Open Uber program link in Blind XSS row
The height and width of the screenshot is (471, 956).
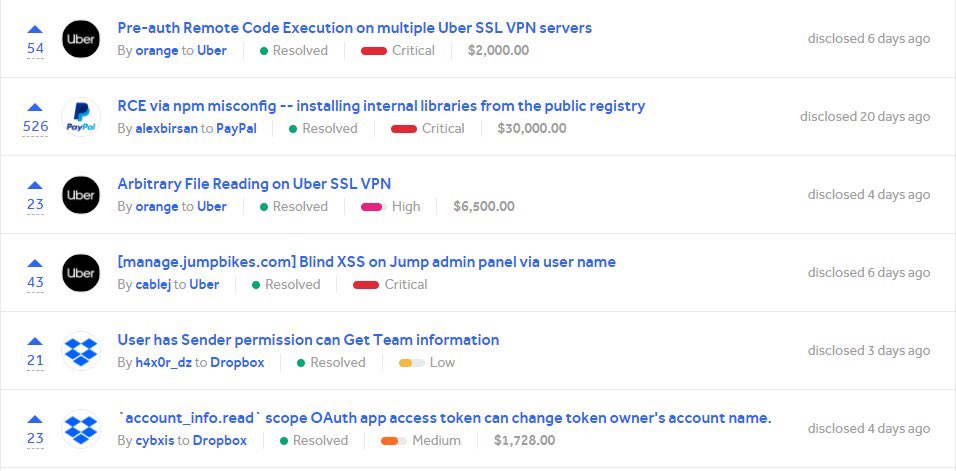tap(204, 285)
